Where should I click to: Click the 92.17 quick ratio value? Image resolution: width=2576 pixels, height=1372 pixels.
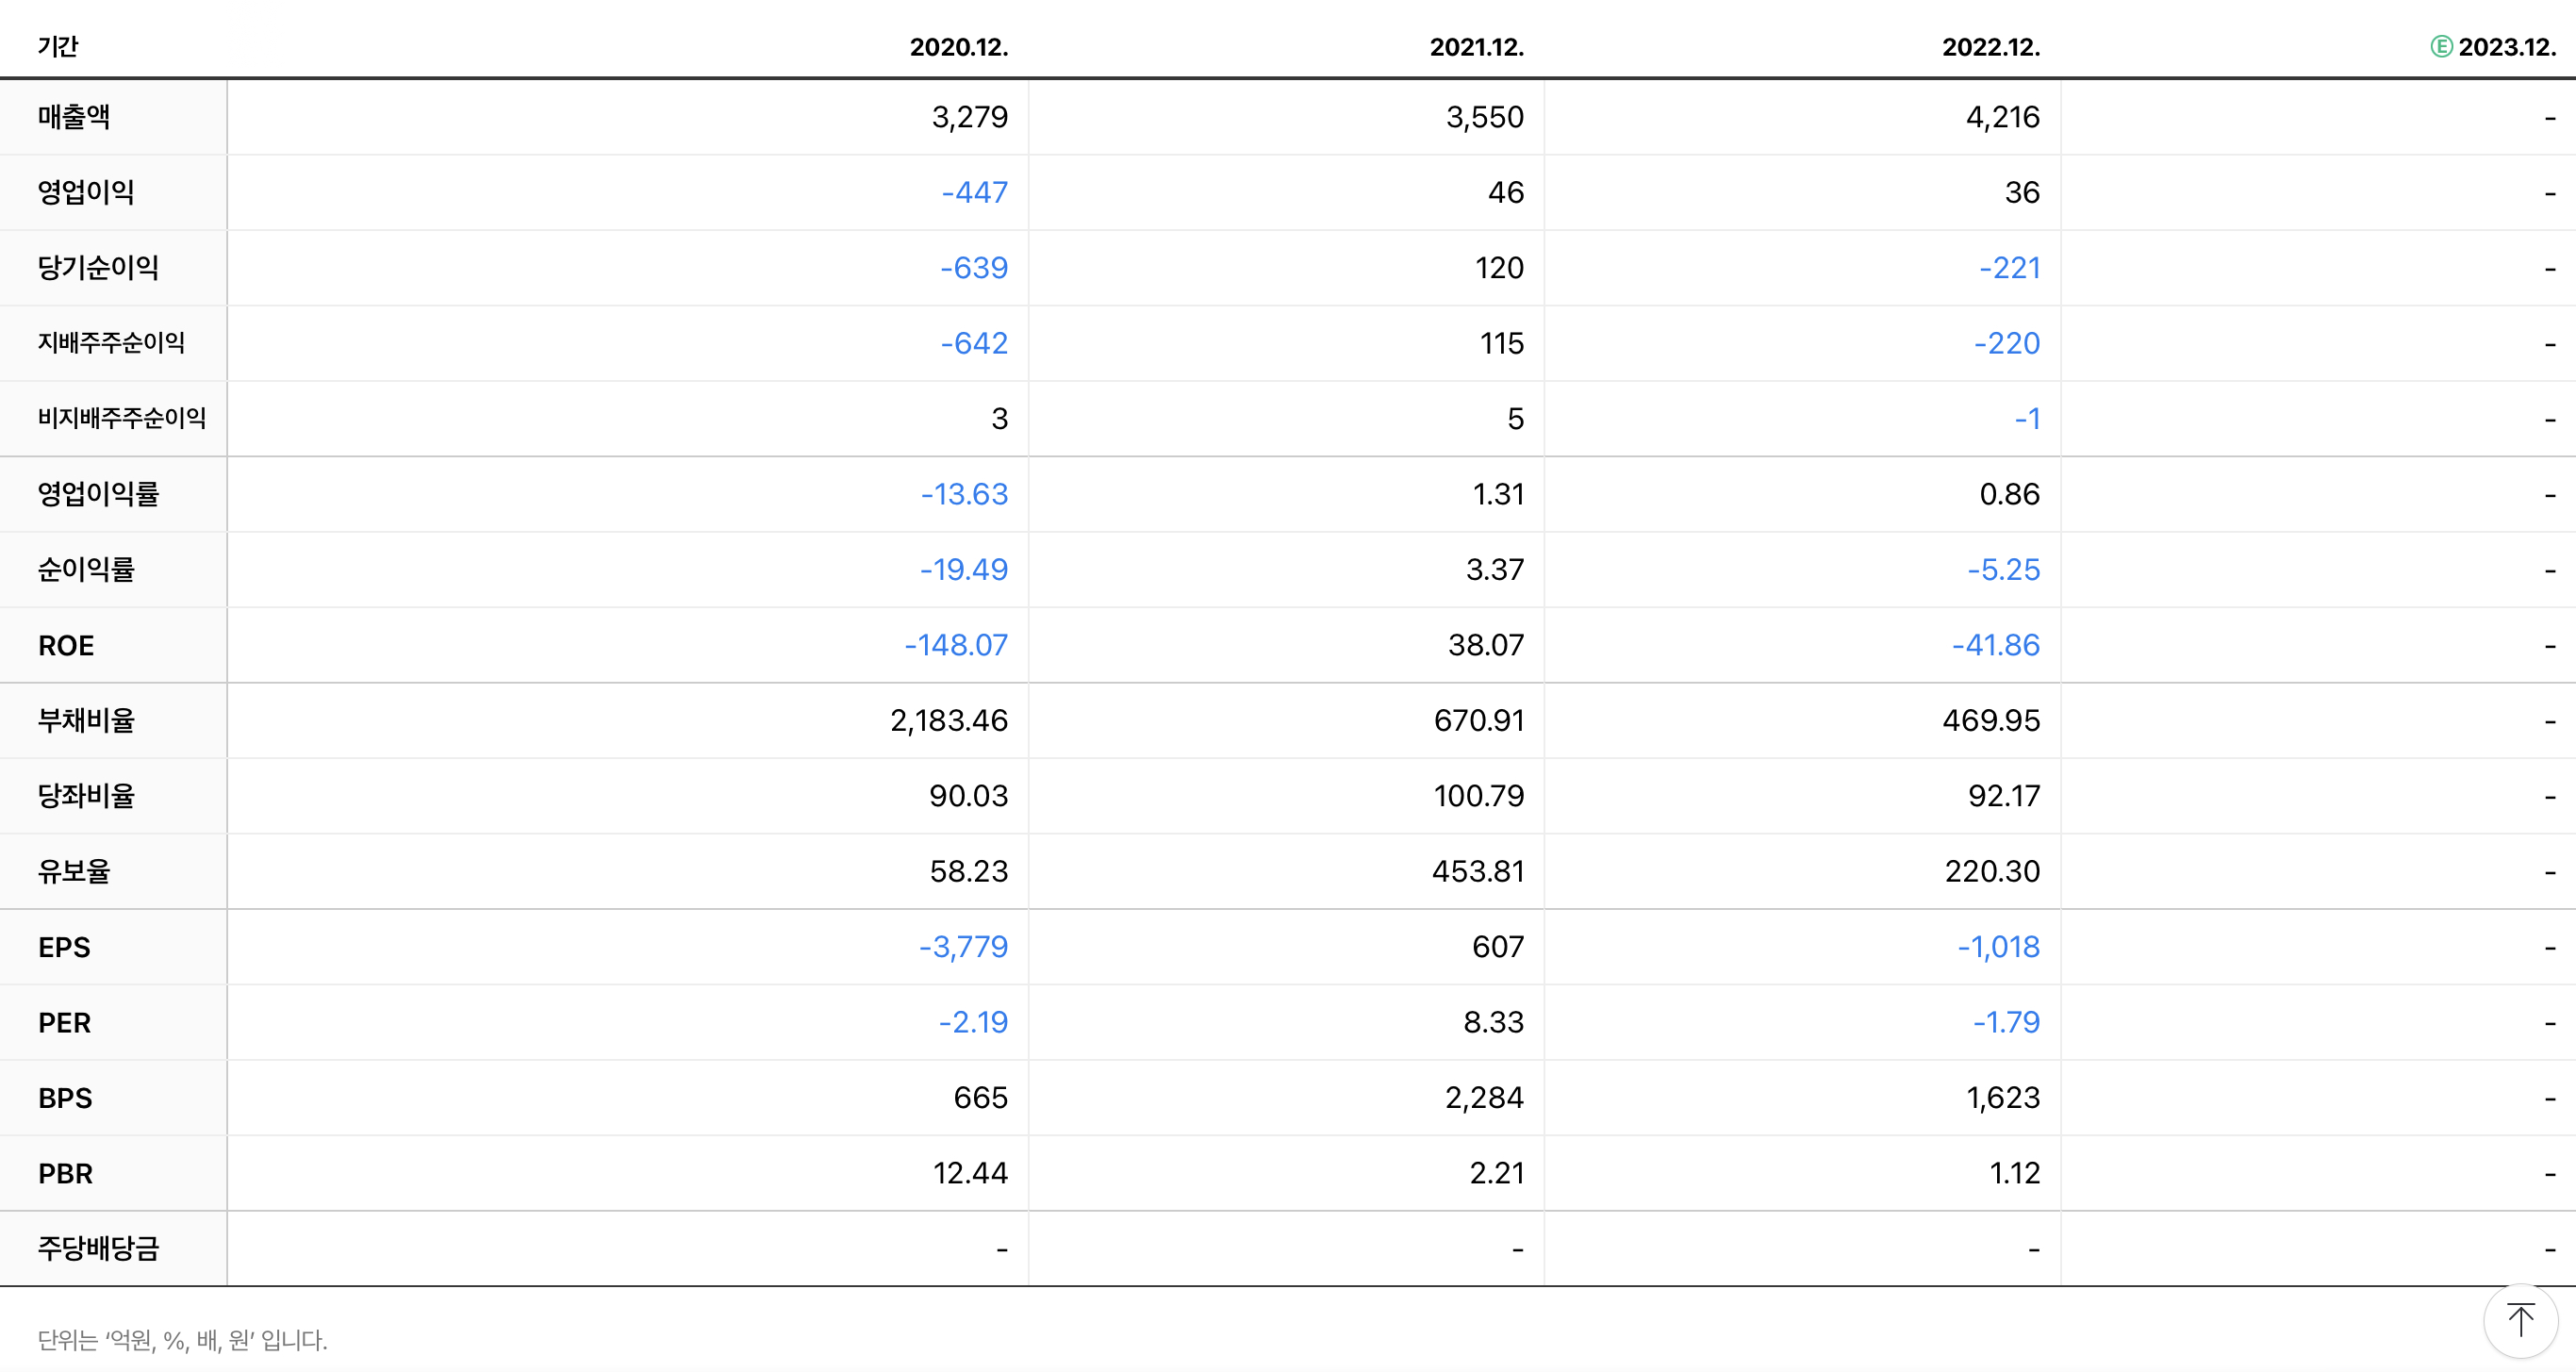coord(2004,796)
